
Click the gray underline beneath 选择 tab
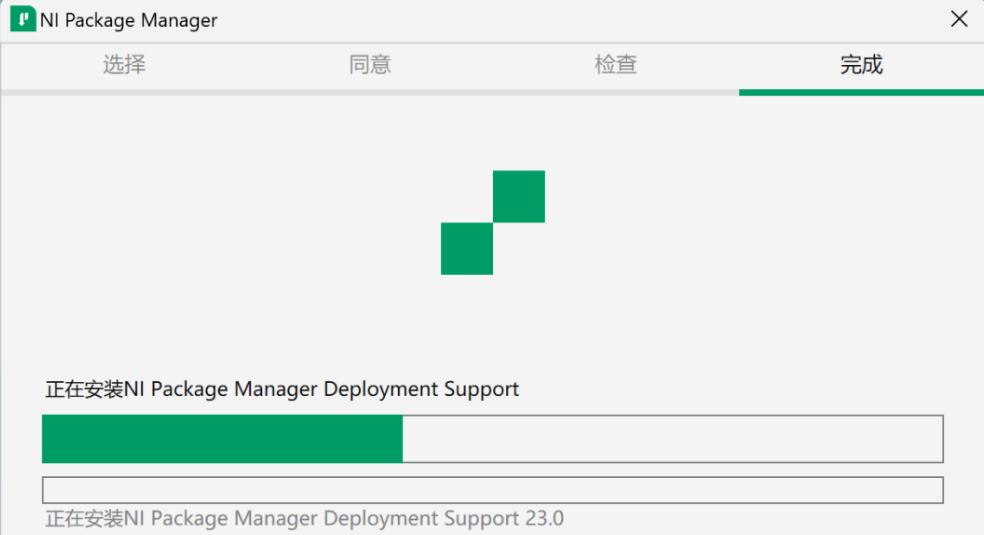click(124, 93)
